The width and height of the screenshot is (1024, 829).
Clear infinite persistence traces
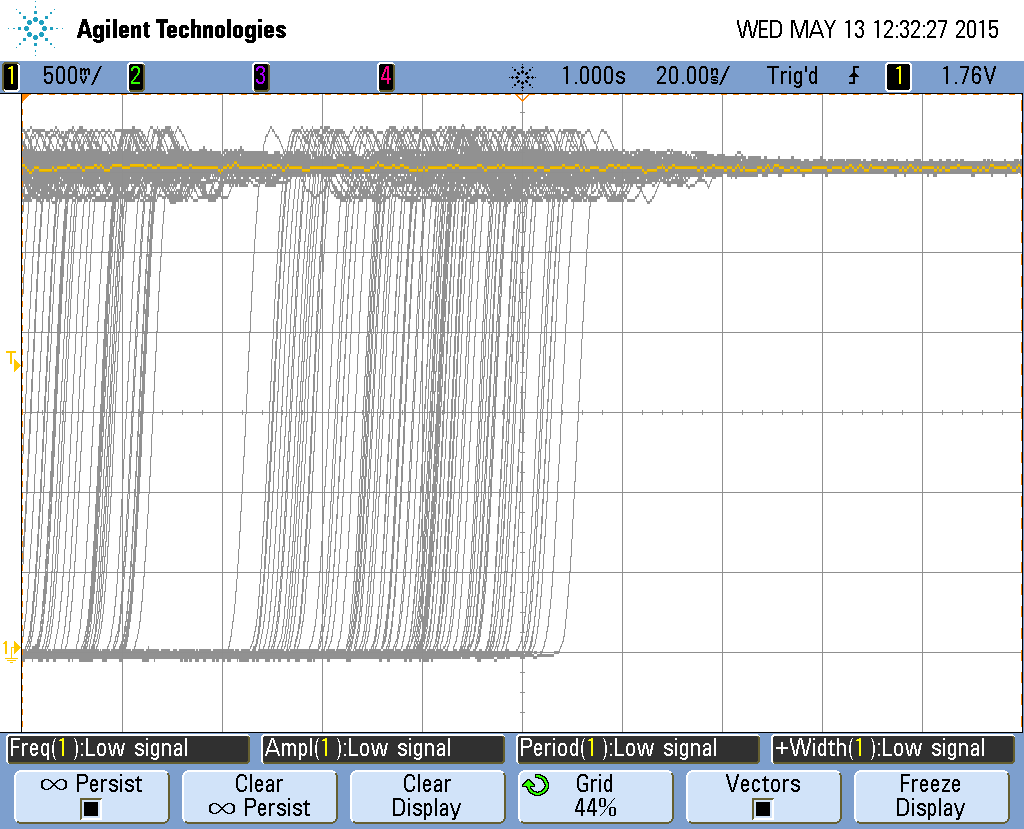259,796
